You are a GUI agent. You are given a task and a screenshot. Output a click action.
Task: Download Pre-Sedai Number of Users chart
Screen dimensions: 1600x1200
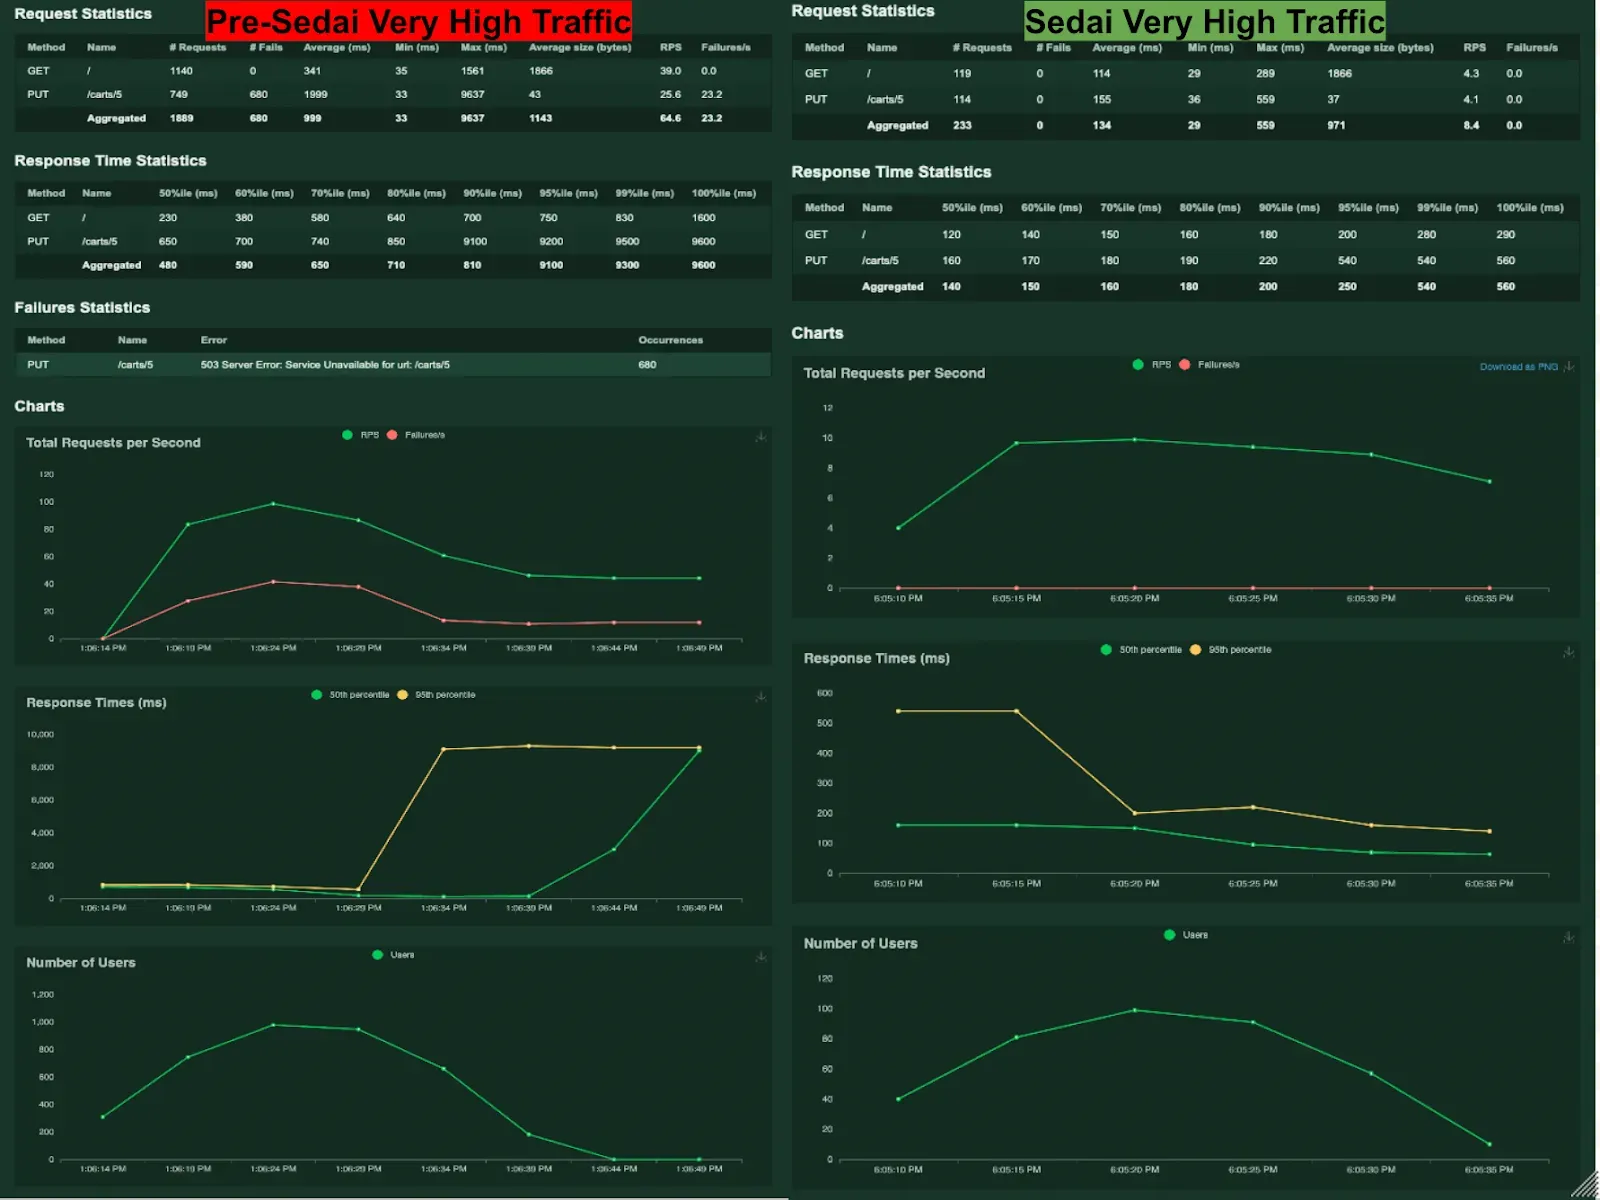[x=761, y=957]
